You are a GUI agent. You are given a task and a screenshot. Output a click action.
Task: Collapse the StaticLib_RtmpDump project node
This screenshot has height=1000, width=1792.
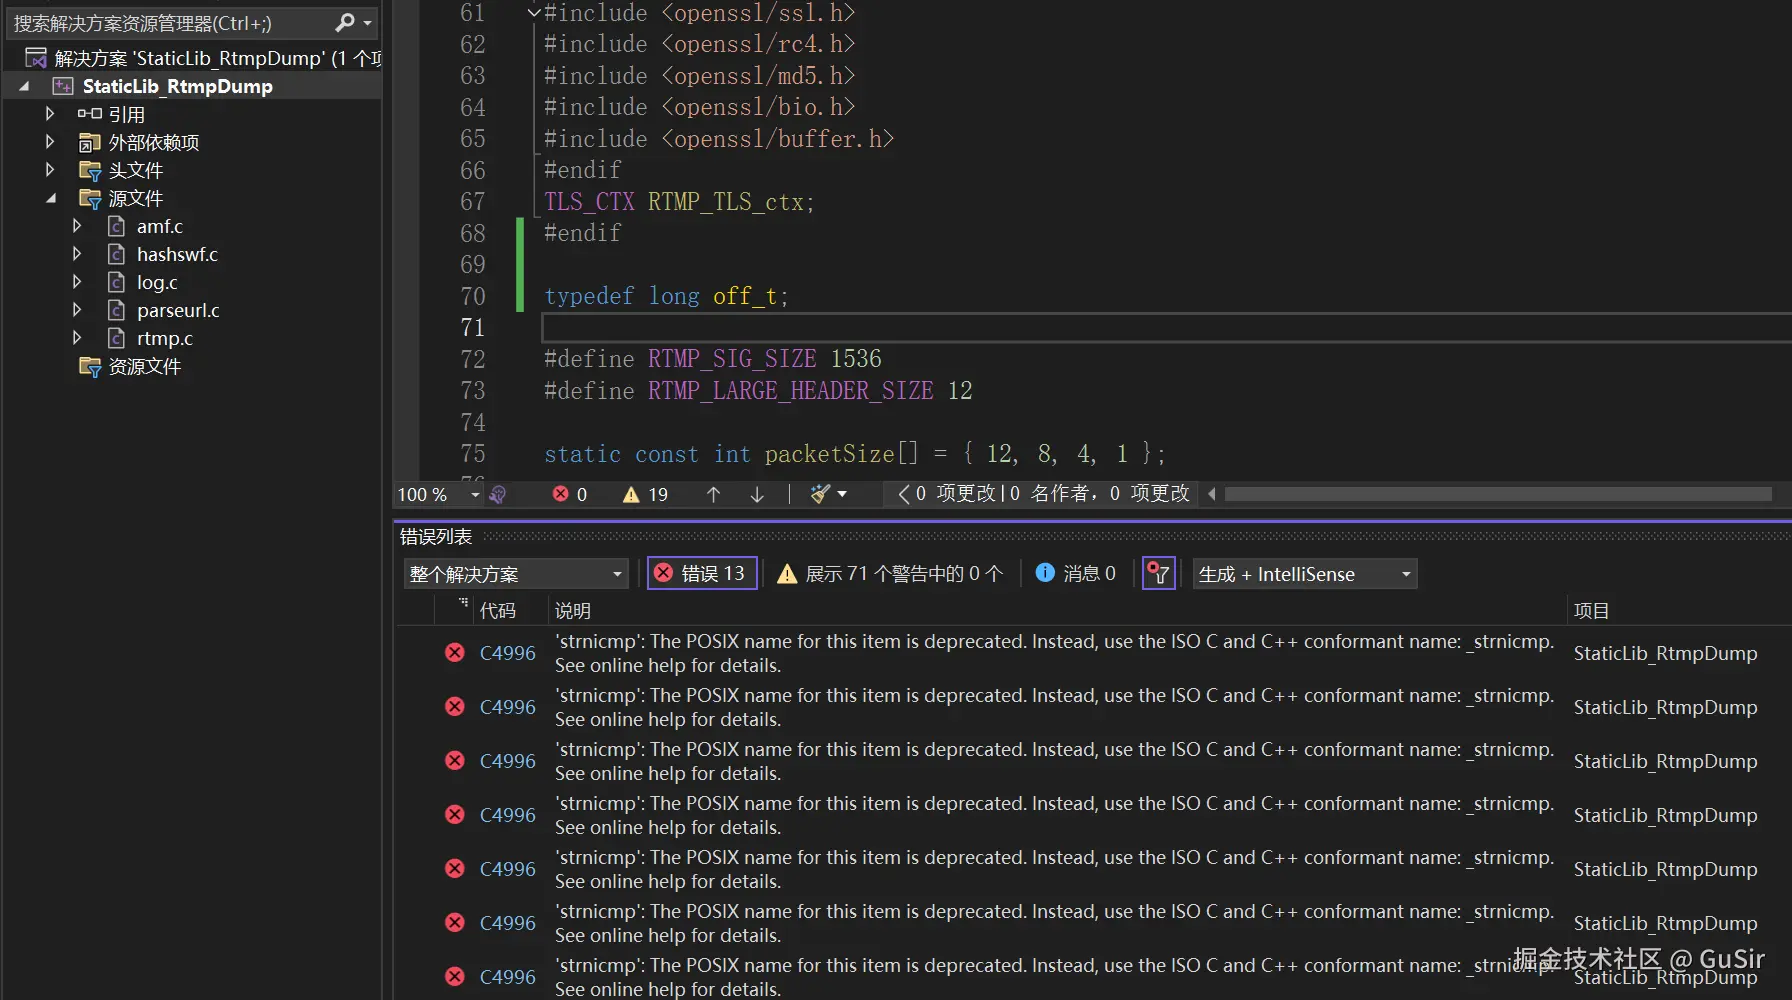click(24, 86)
